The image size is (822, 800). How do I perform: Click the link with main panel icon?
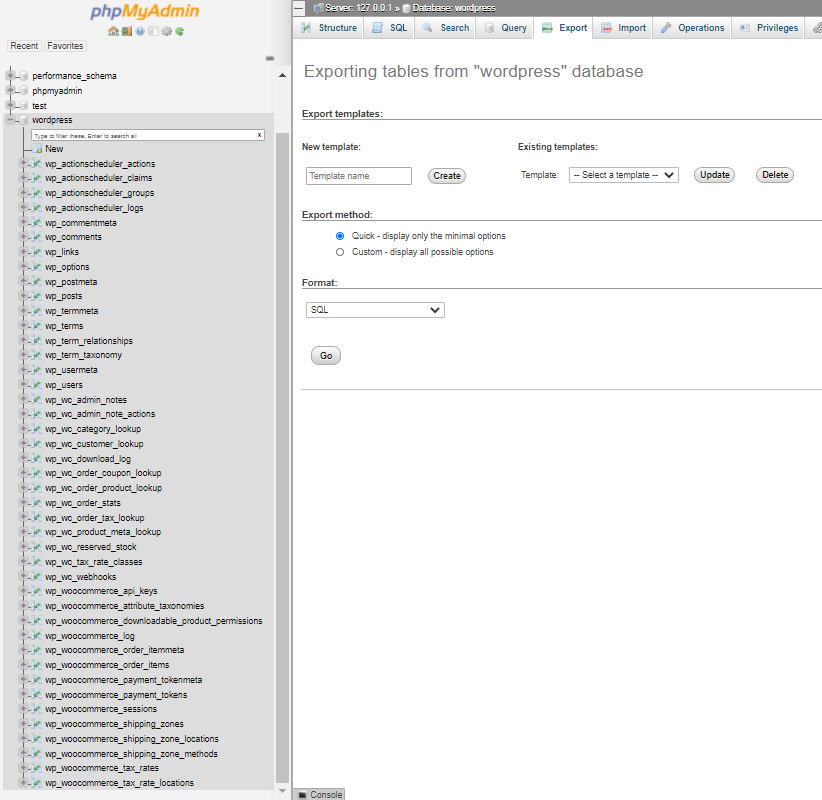coord(270,58)
